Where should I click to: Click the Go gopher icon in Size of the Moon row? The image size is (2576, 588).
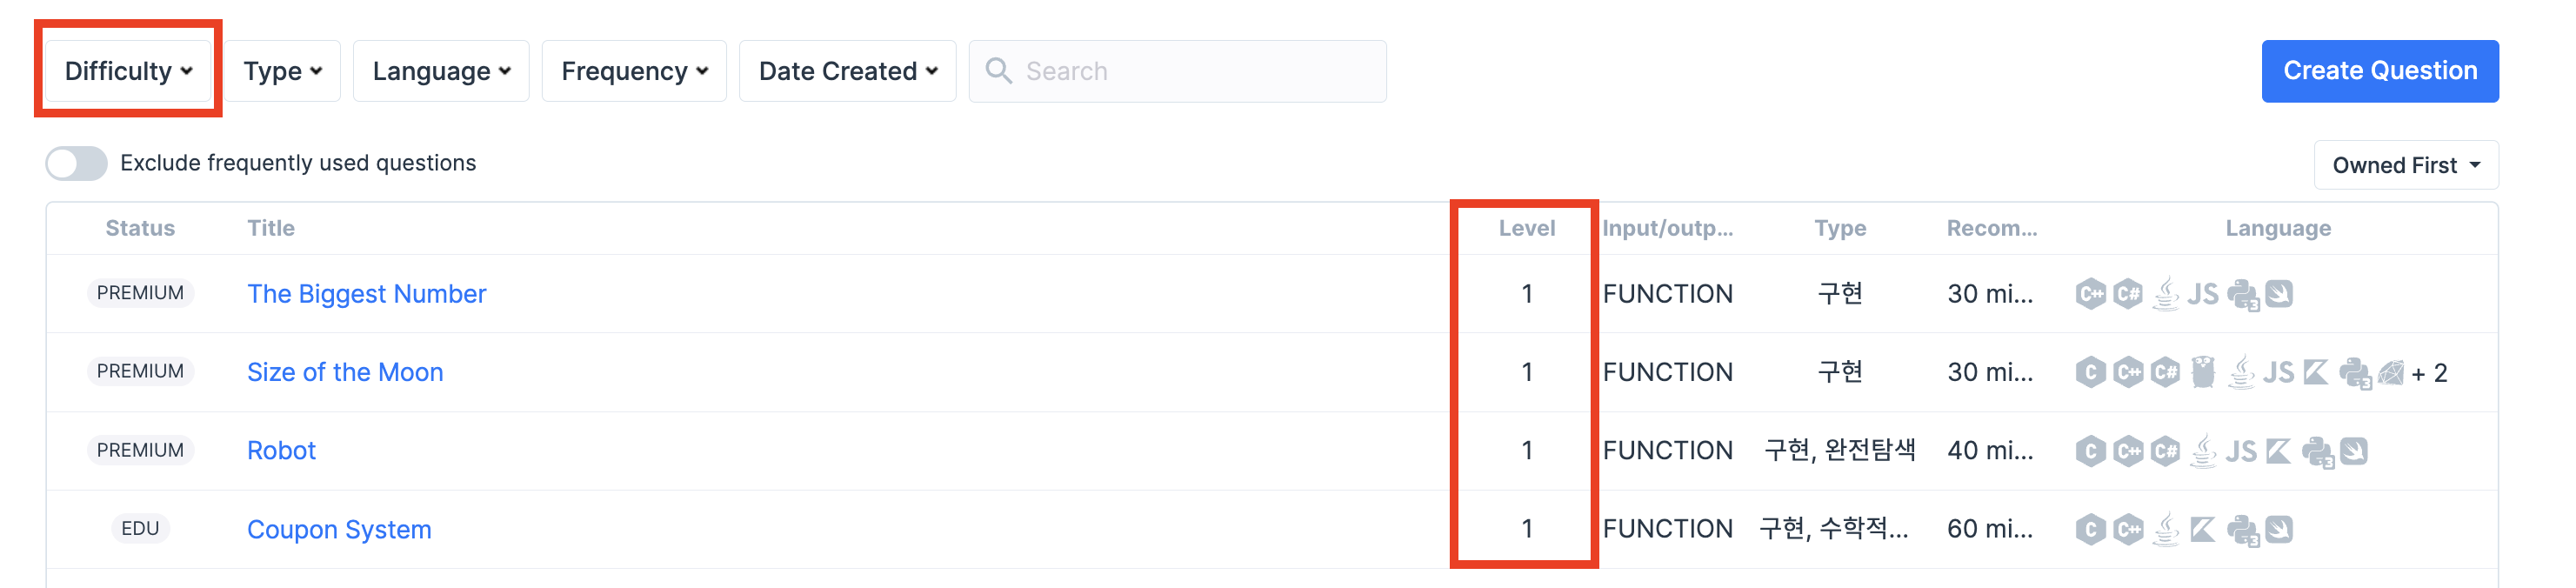(x=2203, y=372)
